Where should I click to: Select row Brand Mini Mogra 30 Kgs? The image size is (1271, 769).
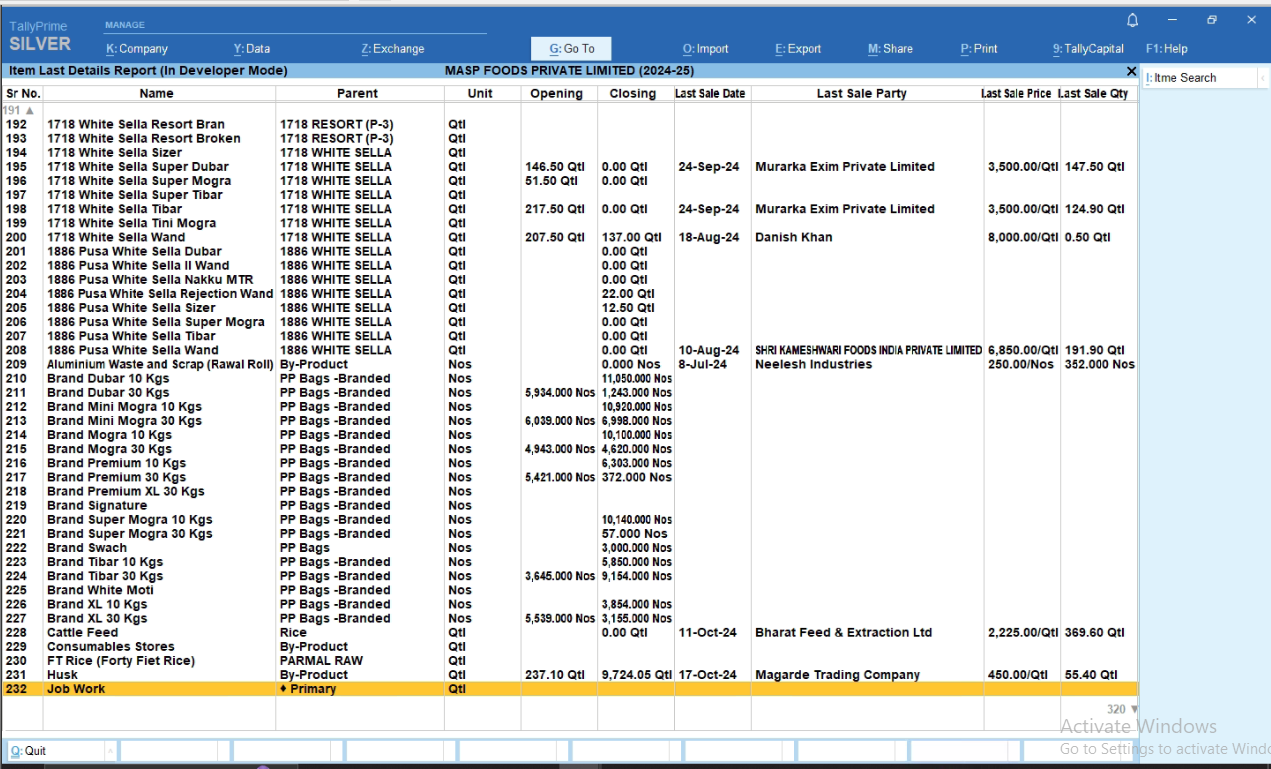coord(570,421)
